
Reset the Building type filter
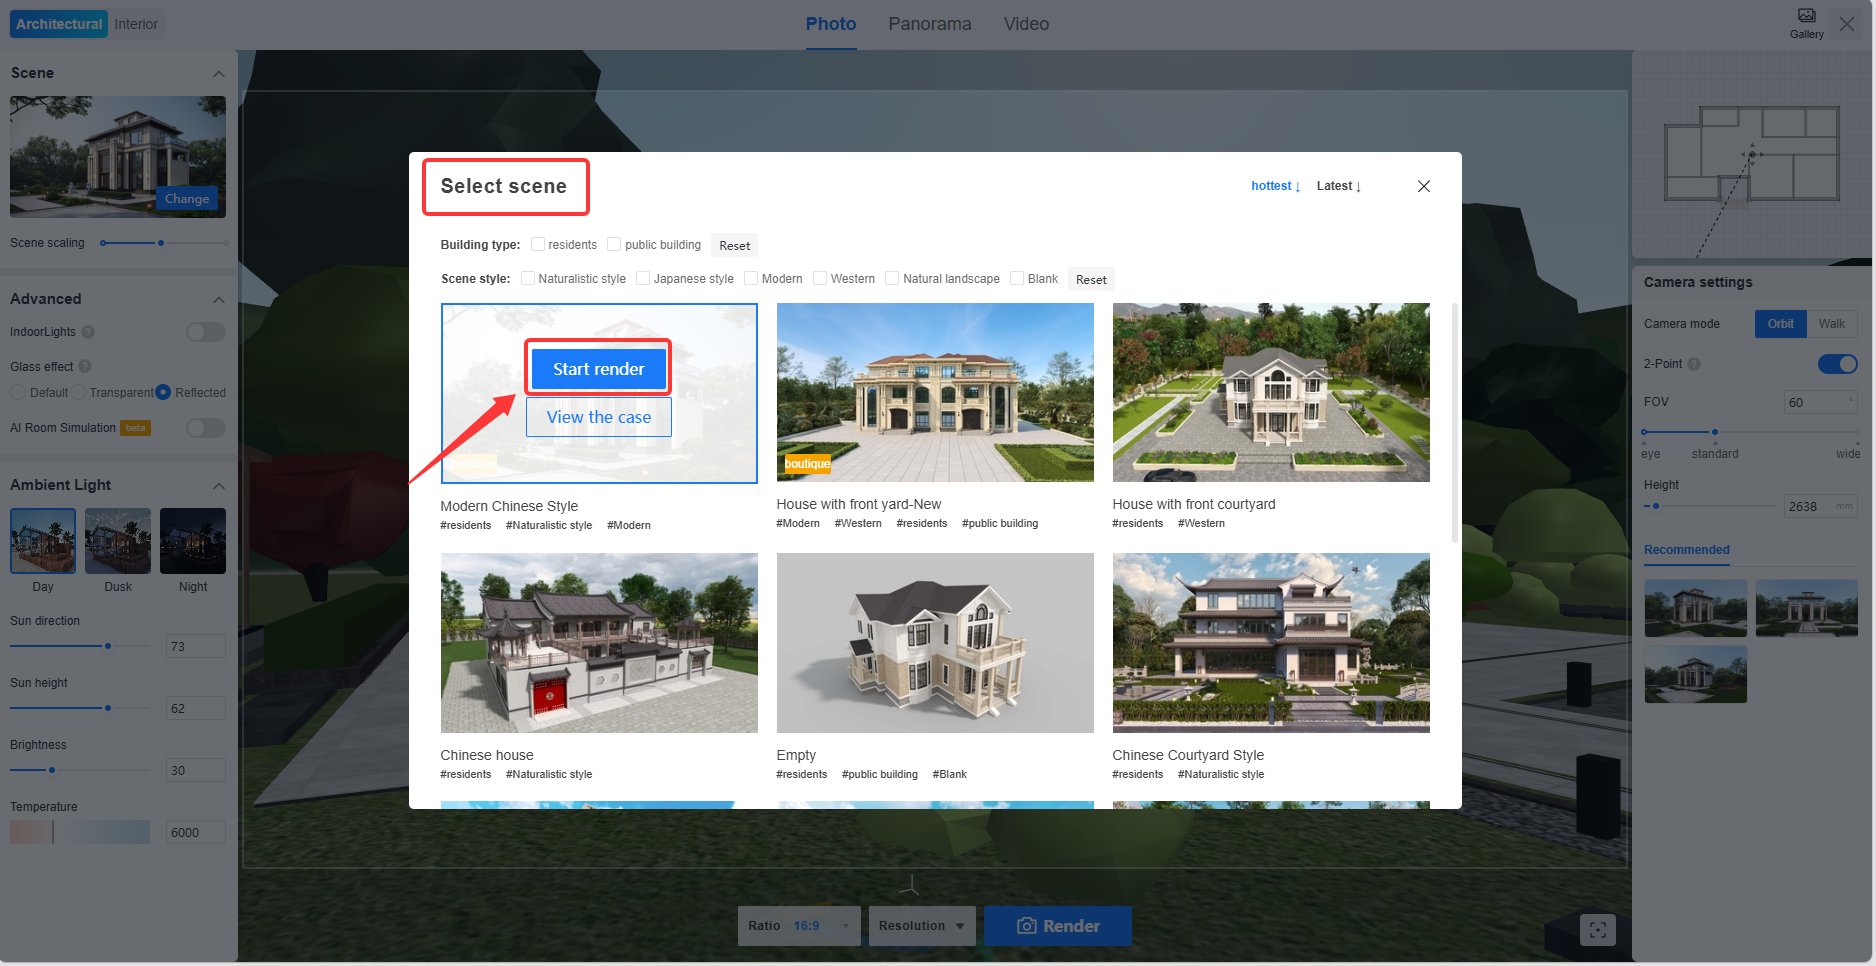[734, 245]
